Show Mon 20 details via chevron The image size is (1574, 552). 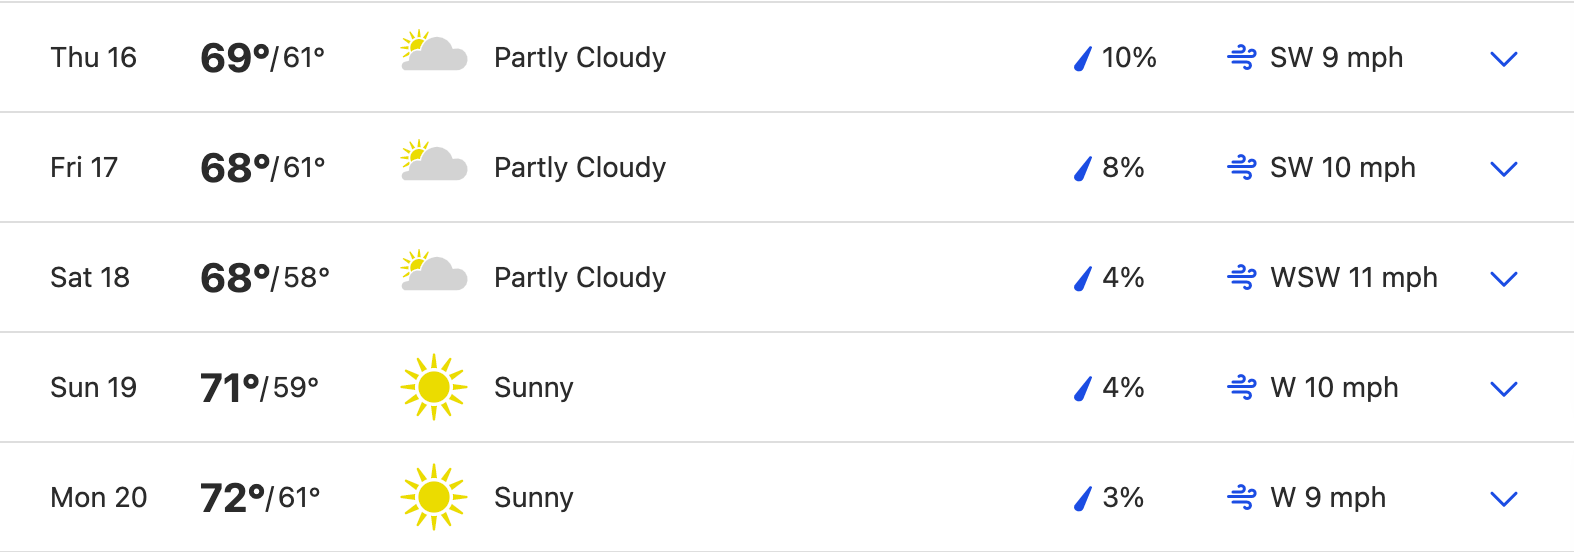(x=1503, y=499)
